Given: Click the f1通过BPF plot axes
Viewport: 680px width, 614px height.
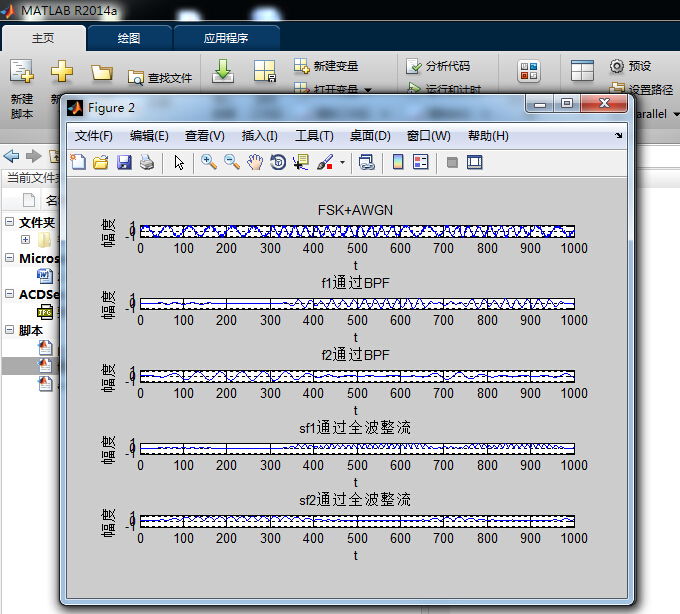Looking at the screenshot, I should pos(357,304).
